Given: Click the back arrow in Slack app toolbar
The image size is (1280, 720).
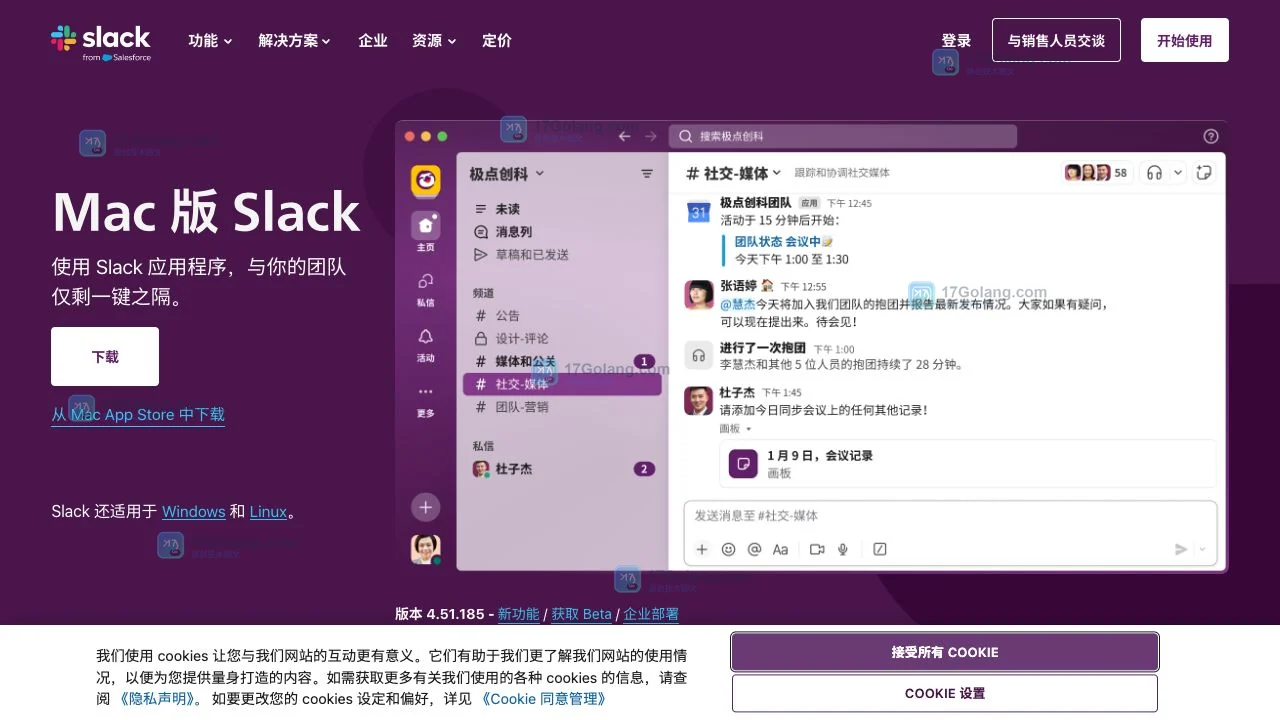Looking at the screenshot, I should click(624, 136).
